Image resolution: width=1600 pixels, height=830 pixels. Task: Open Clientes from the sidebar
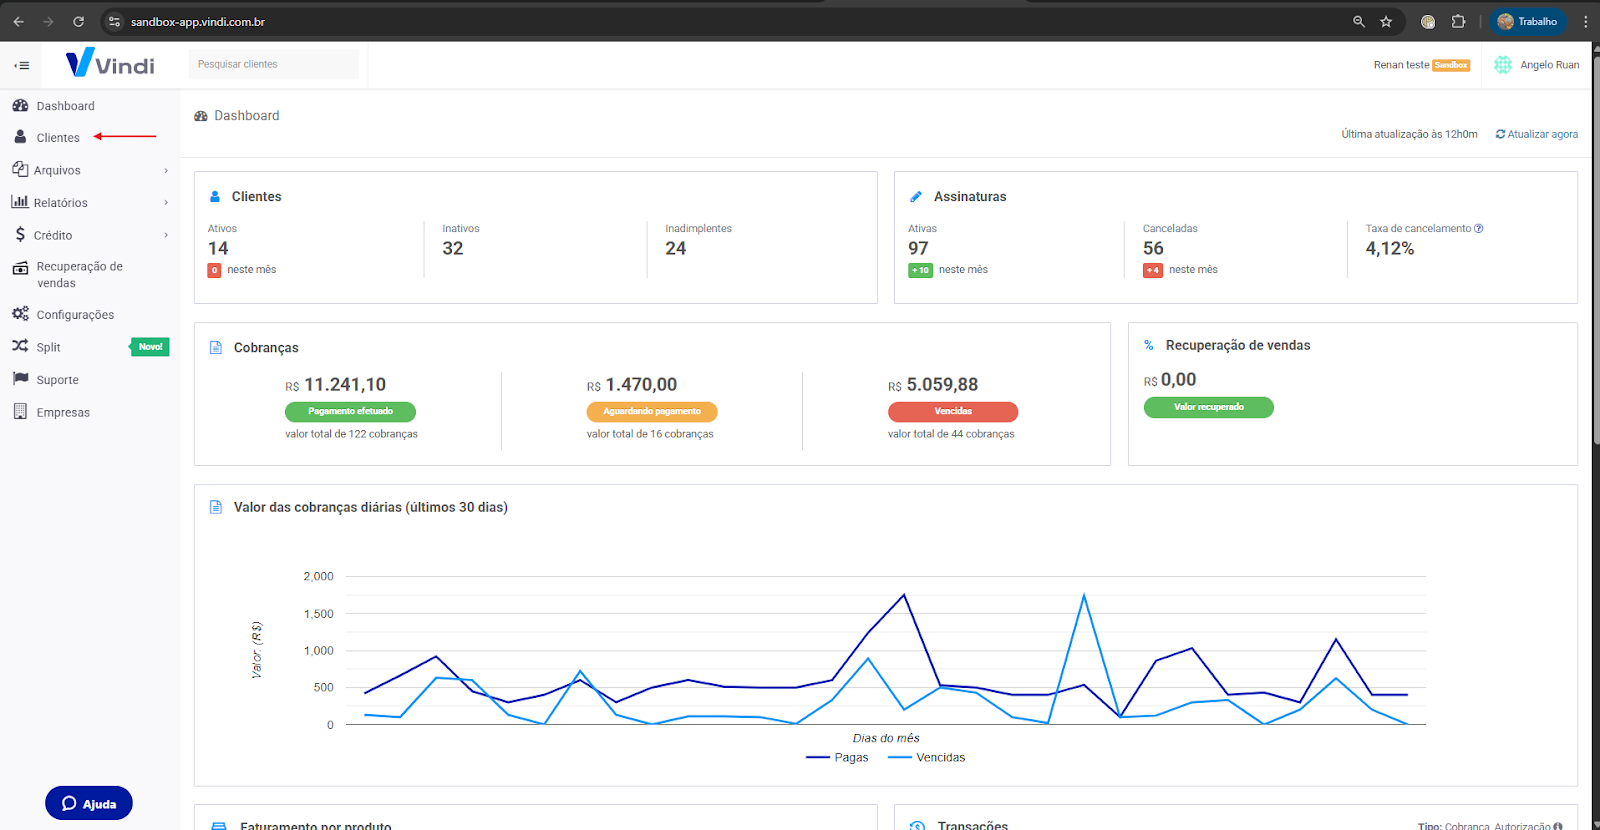(57, 138)
